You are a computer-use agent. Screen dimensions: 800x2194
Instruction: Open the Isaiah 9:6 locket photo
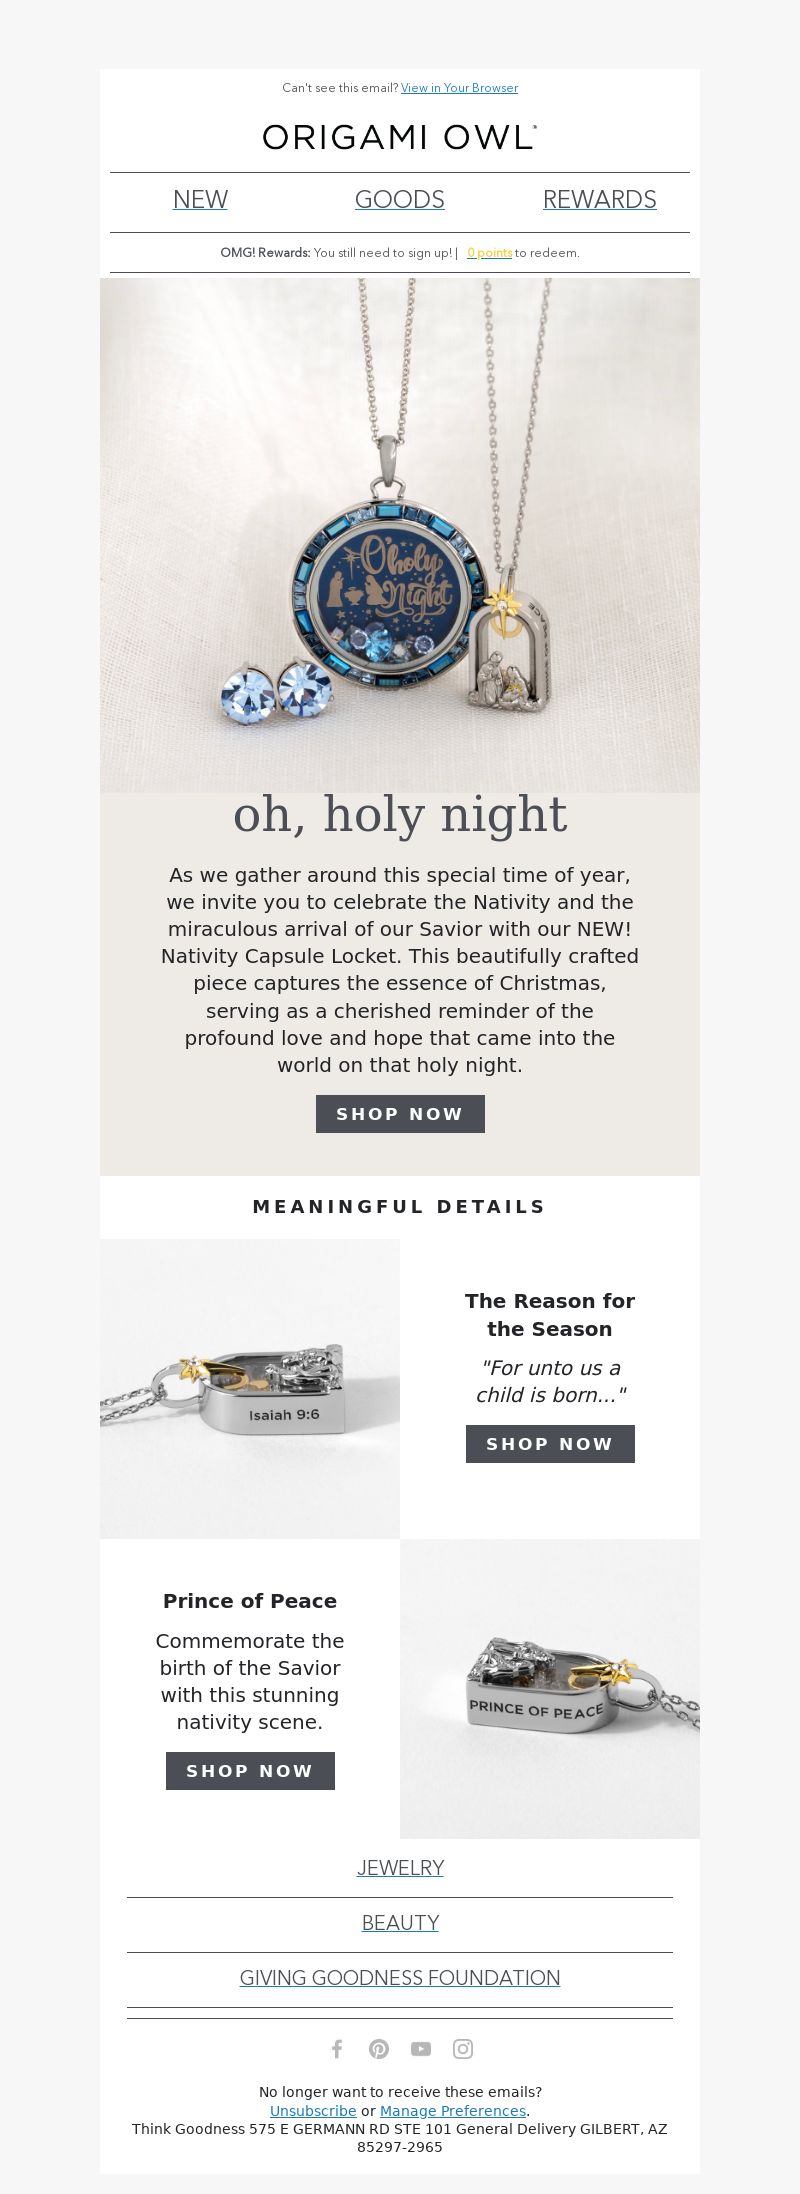coord(250,1389)
